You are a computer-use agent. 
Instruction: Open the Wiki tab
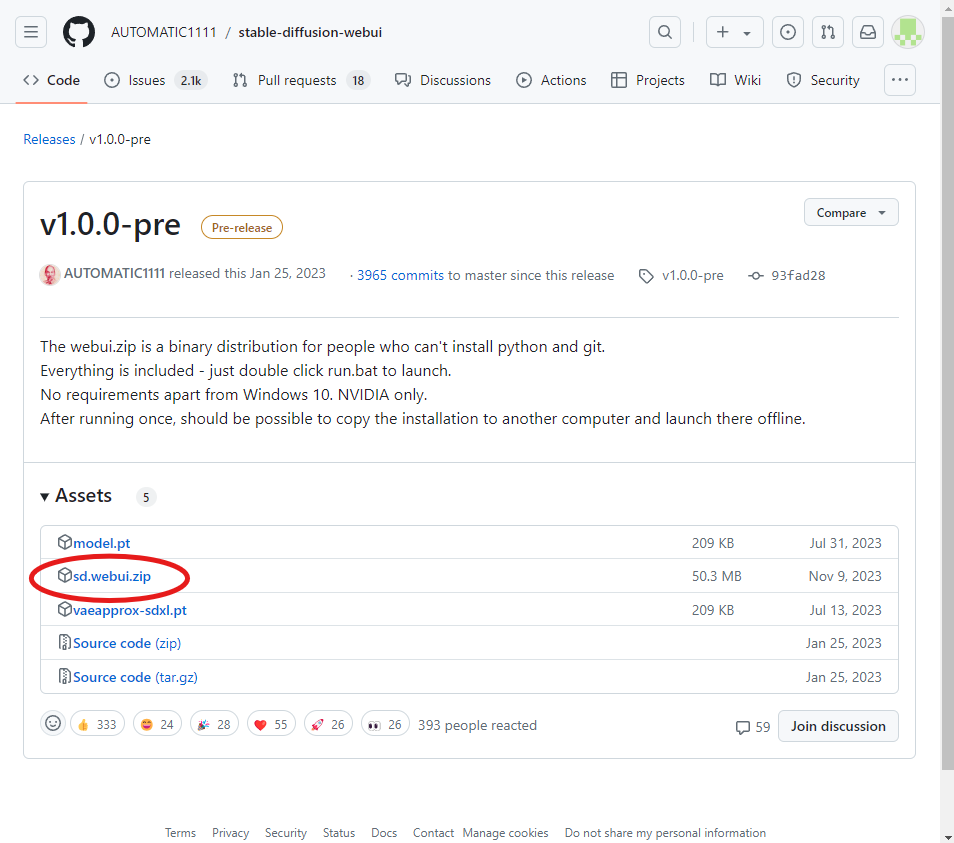point(736,80)
